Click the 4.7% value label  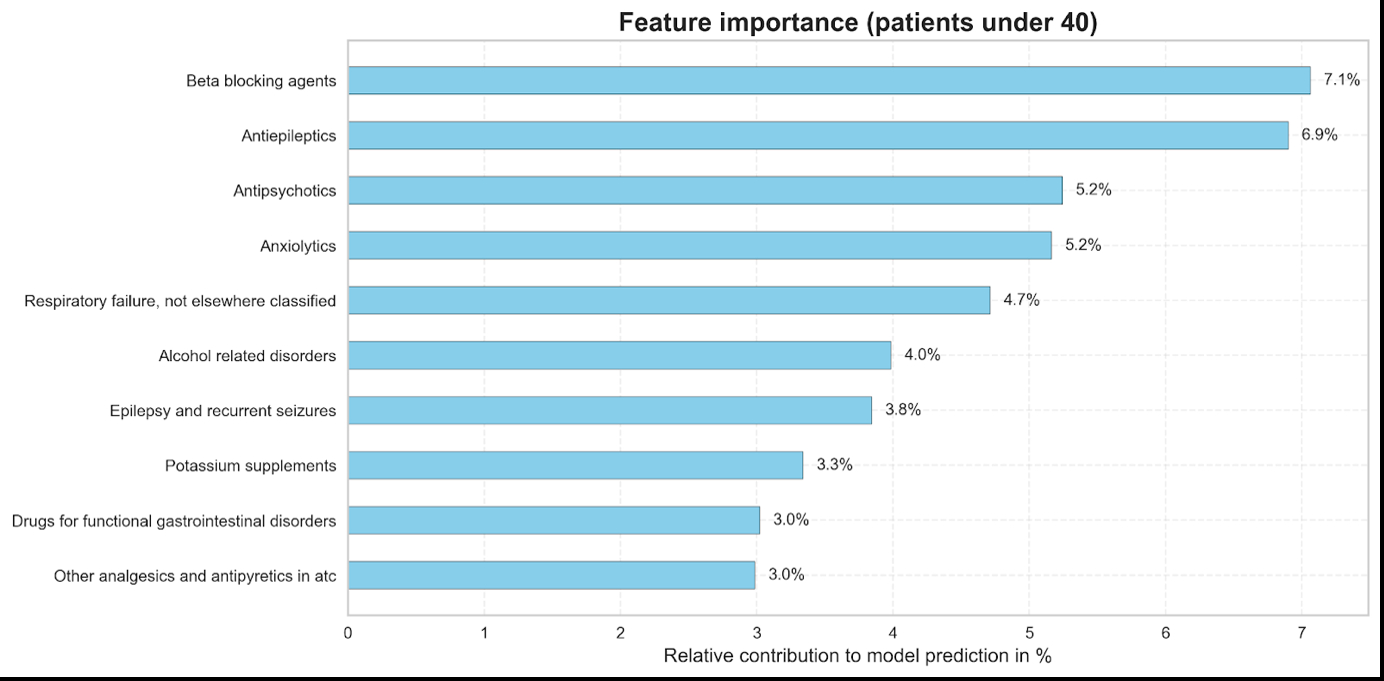click(x=1021, y=300)
